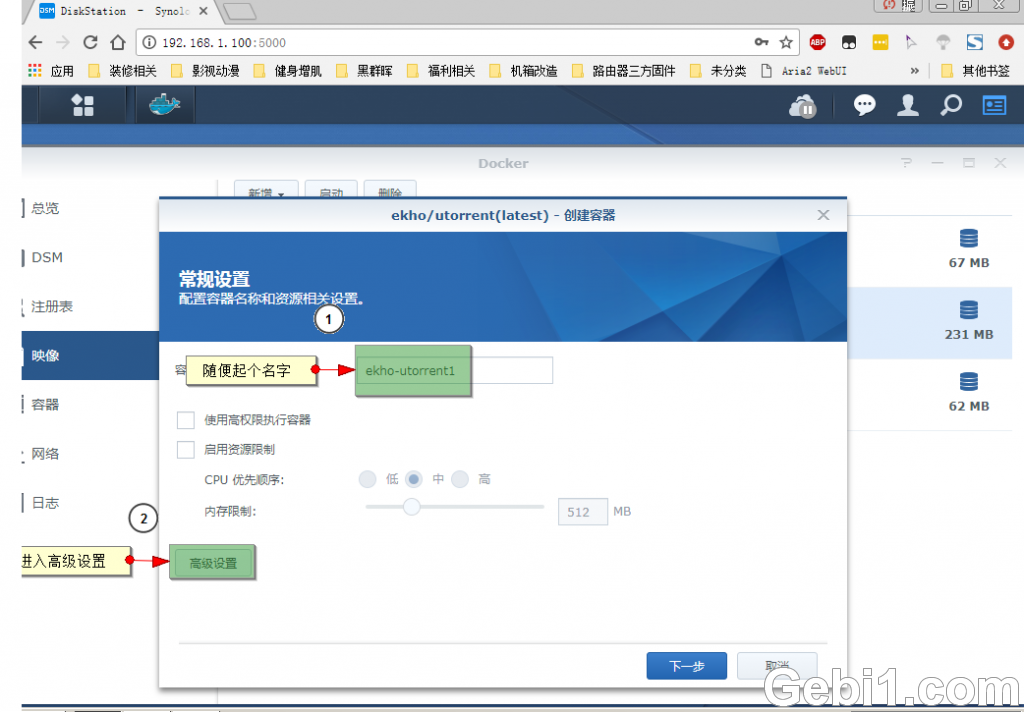Click the widget panel icon at top right
This screenshot has height=712, width=1024.
(993, 104)
